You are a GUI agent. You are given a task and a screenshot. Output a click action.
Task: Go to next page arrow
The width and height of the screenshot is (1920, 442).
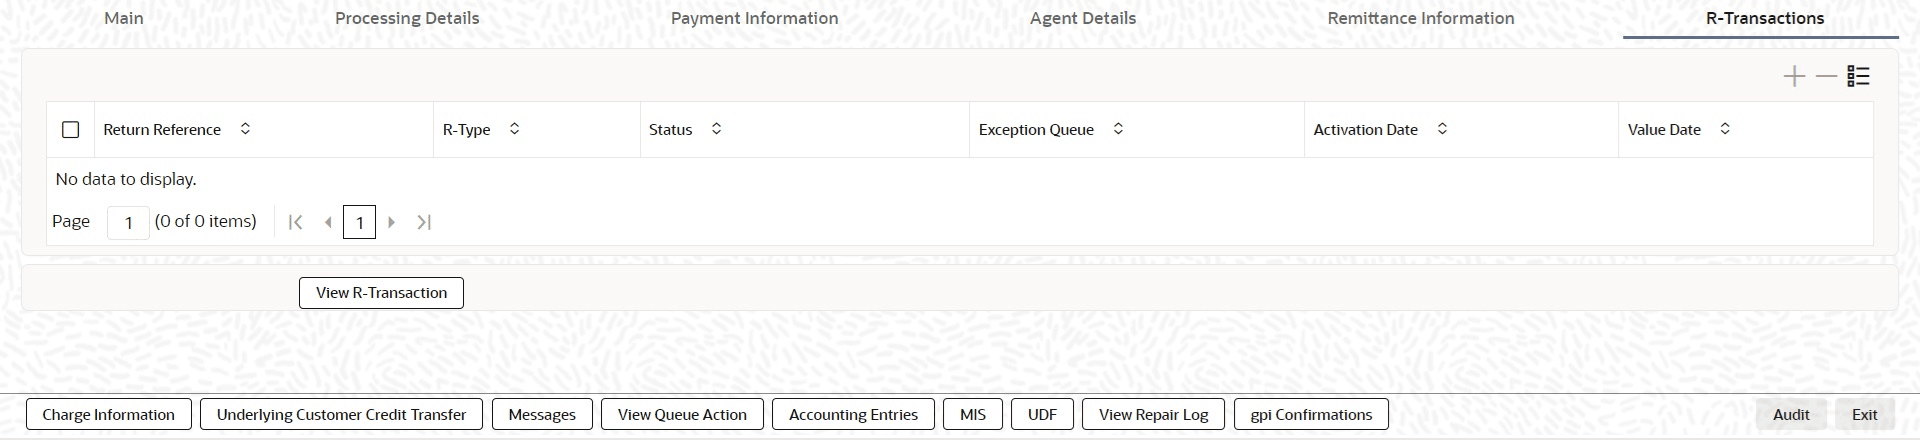click(392, 222)
